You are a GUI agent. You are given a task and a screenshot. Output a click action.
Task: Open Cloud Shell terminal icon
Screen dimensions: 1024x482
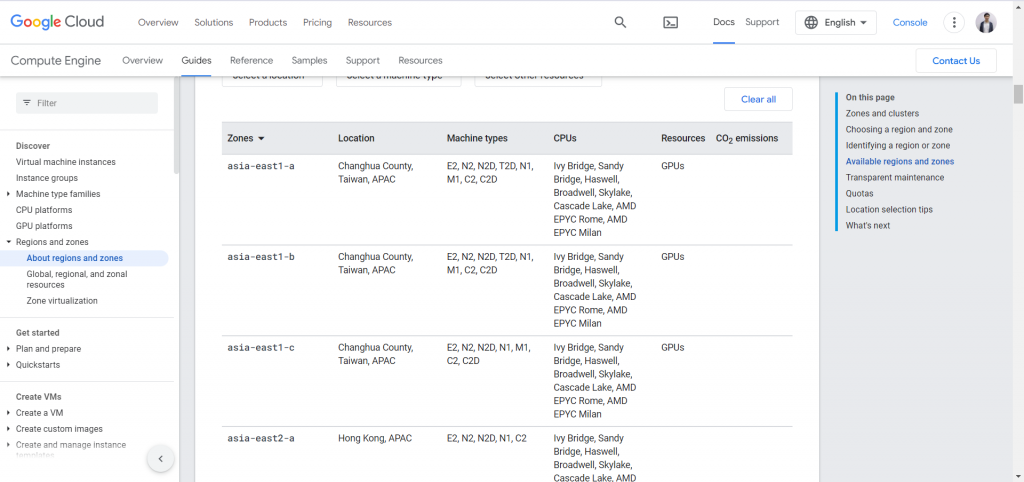pos(671,22)
